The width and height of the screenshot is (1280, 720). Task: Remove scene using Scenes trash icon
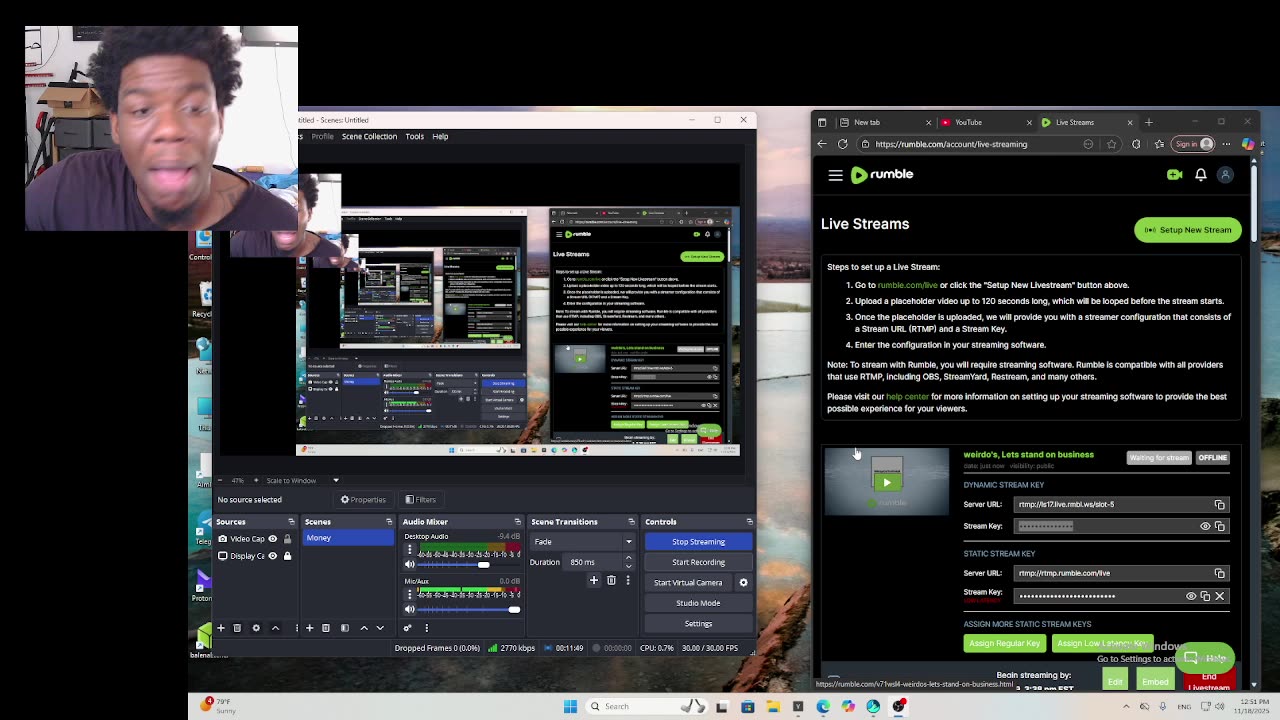[x=325, y=628]
